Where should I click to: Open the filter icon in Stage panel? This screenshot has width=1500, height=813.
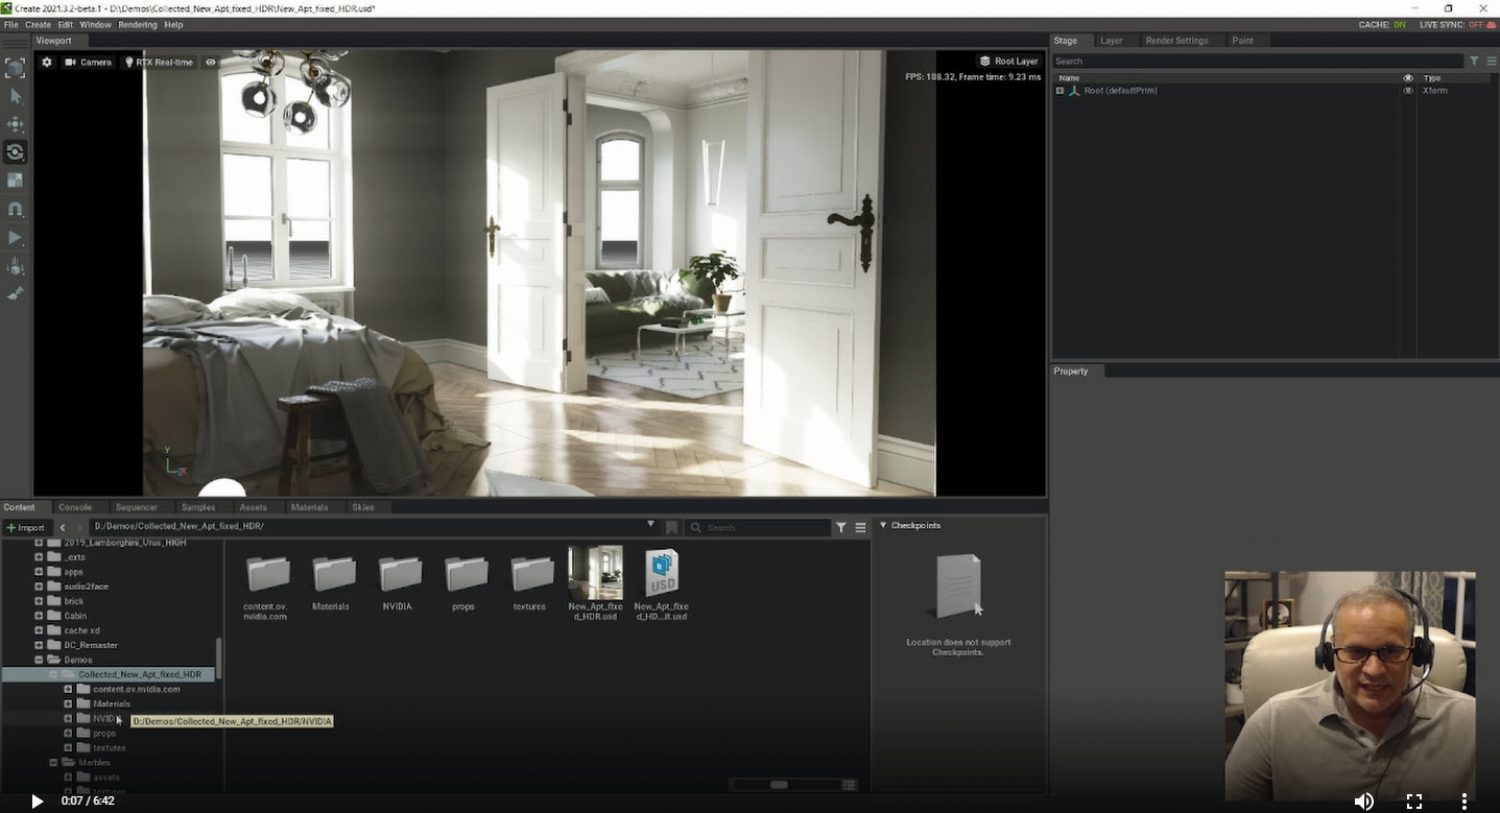coord(1473,61)
